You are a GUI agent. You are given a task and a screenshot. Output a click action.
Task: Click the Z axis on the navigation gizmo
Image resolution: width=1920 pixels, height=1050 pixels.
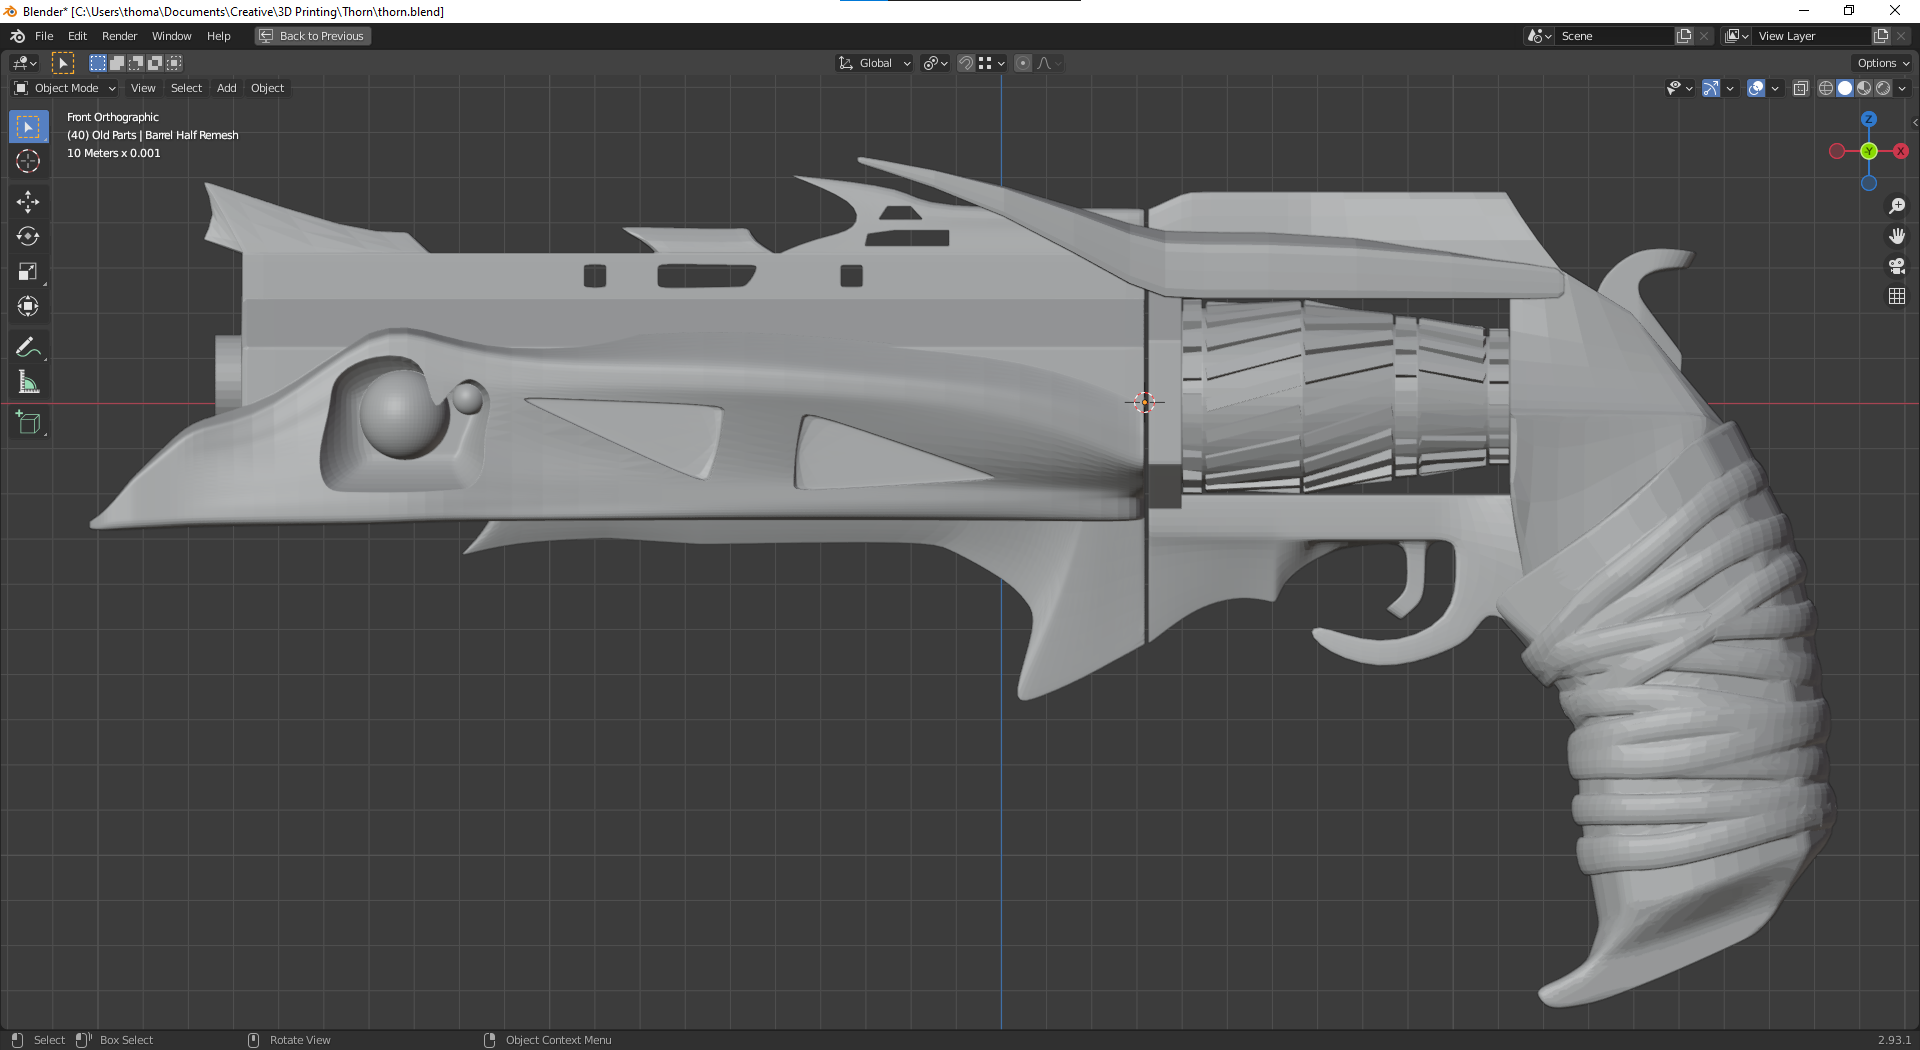[1867, 119]
